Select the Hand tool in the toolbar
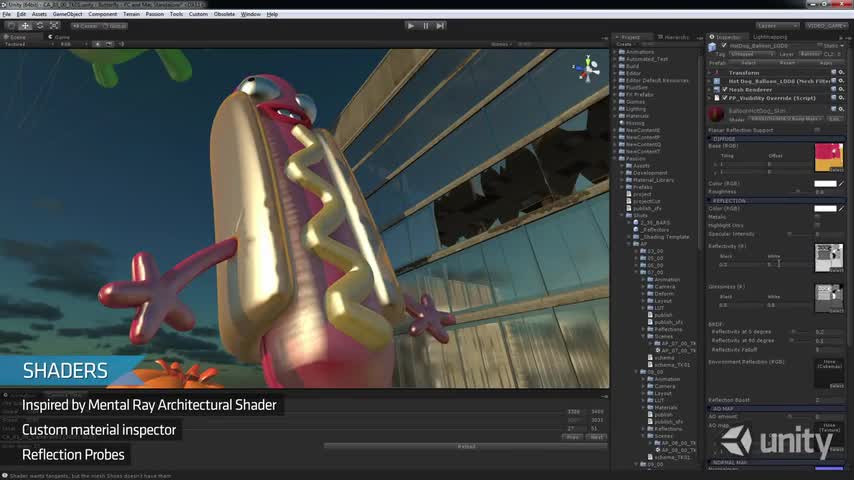 (x=11, y=26)
